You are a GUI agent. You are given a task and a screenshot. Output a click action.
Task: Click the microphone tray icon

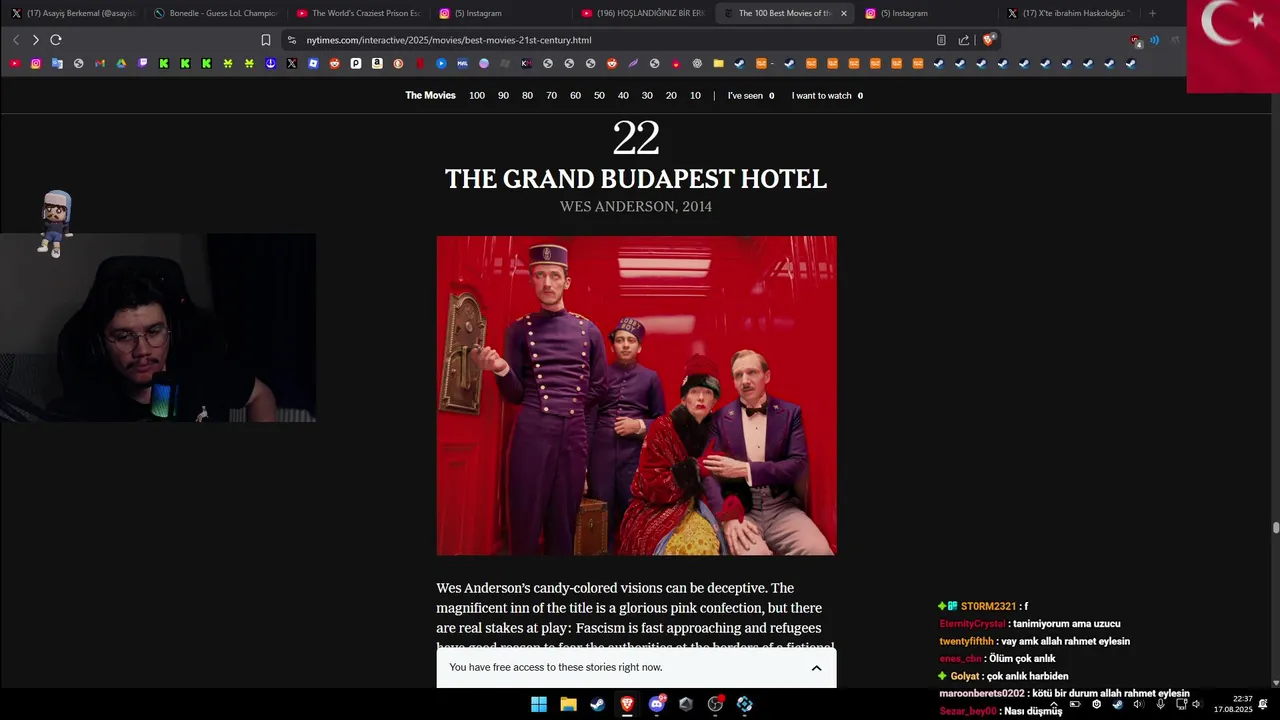click(x=1160, y=705)
